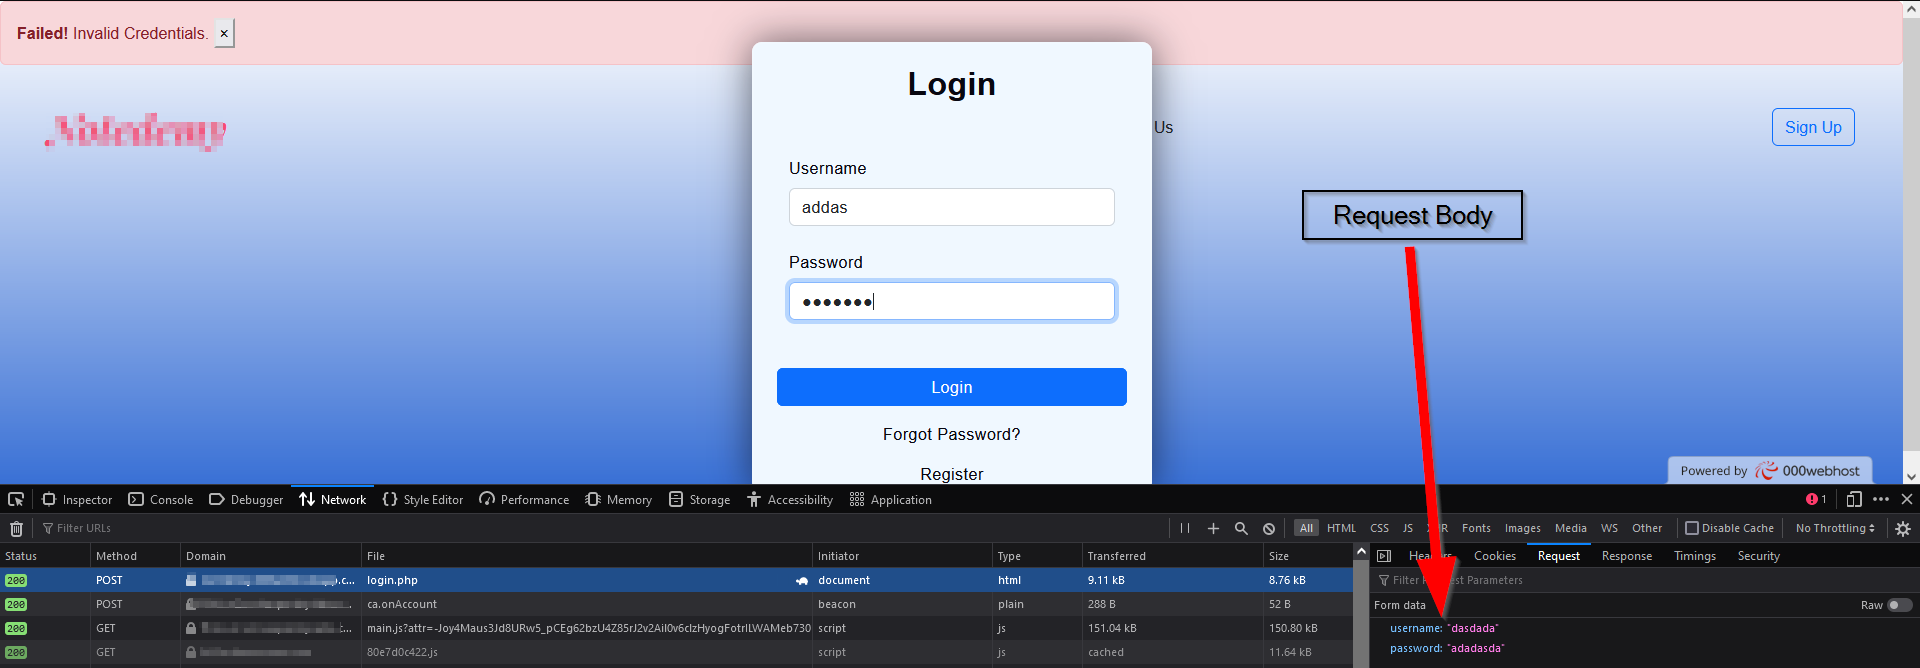Toggle the Raw form data switch

pos(1899,605)
